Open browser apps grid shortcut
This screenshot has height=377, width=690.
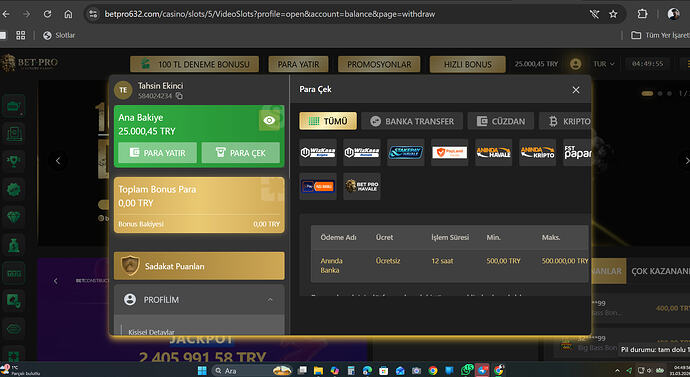(21, 35)
